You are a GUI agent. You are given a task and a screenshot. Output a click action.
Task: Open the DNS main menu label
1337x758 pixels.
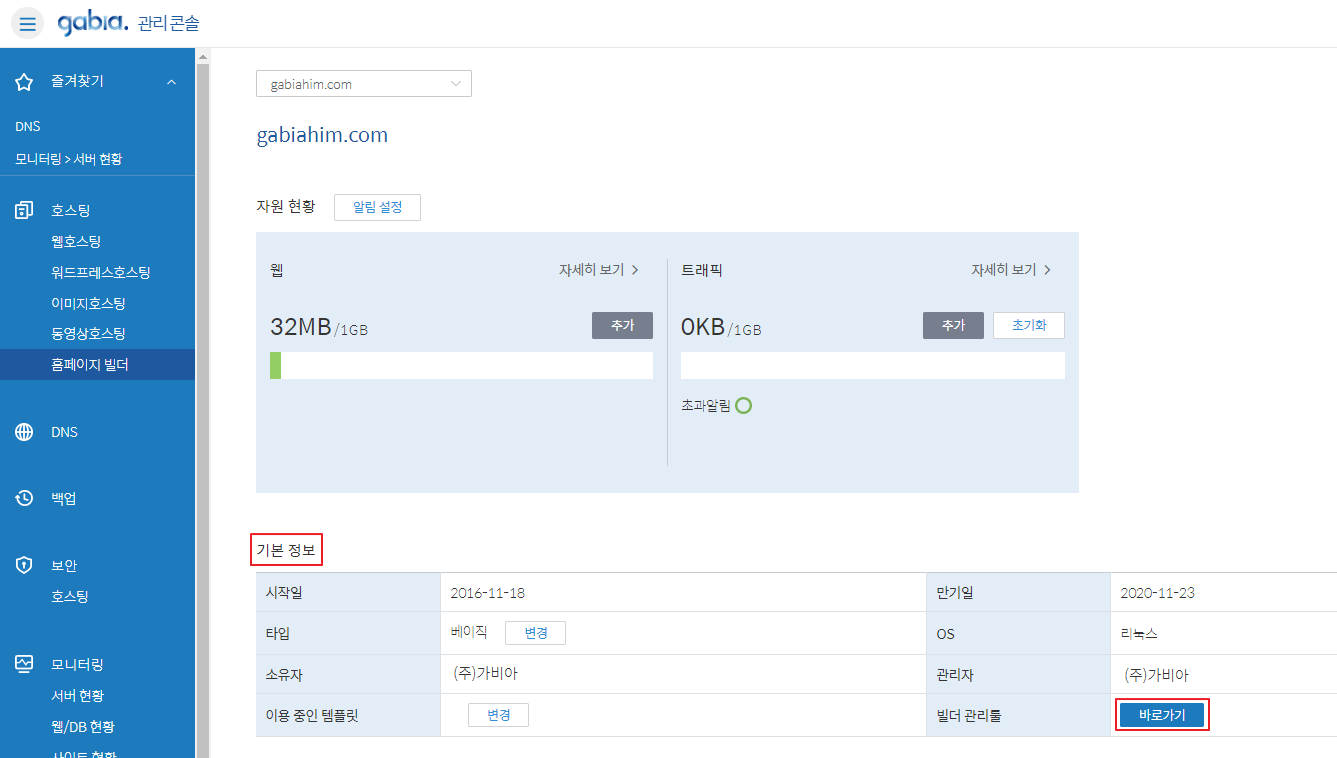(64, 432)
